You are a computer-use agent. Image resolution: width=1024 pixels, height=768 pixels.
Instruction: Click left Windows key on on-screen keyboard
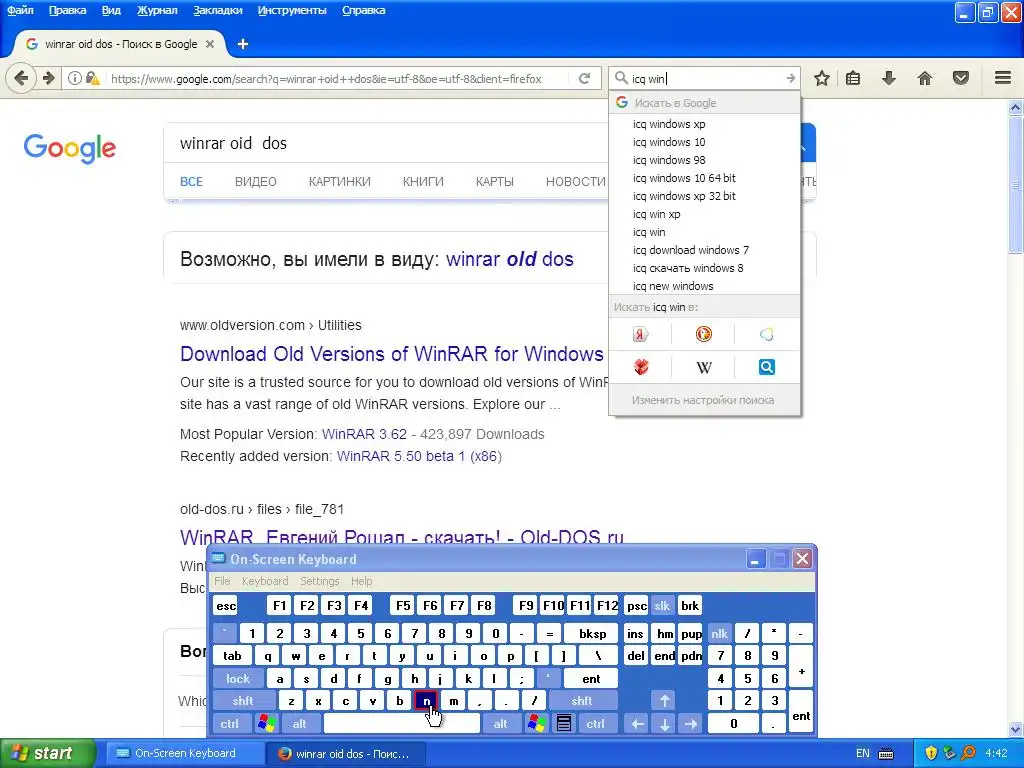click(x=266, y=724)
